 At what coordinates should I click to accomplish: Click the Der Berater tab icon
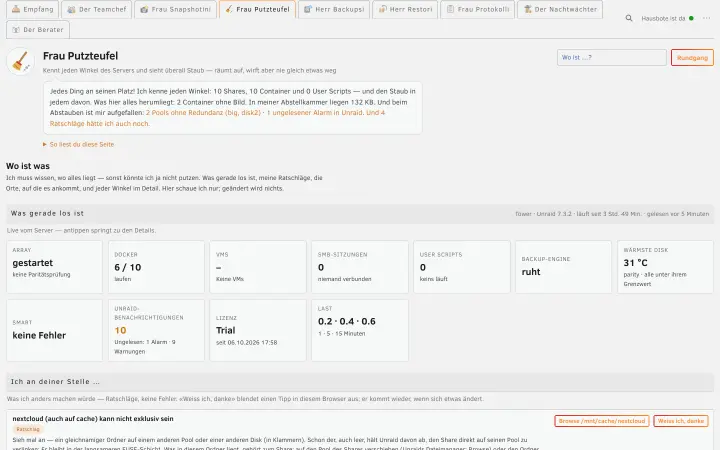coord(16,29)
